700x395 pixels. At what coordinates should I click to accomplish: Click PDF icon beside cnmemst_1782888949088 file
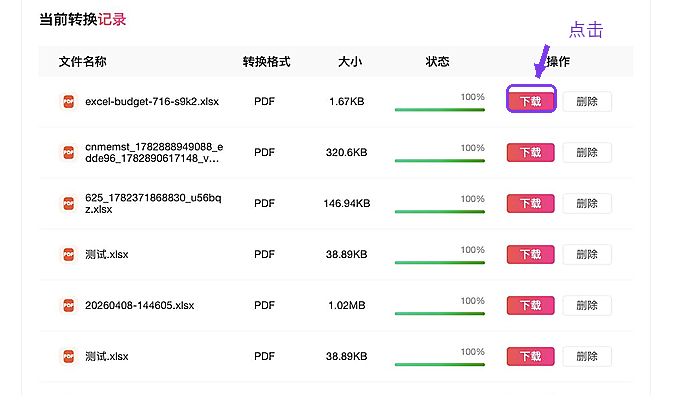[x=68, y=152]
